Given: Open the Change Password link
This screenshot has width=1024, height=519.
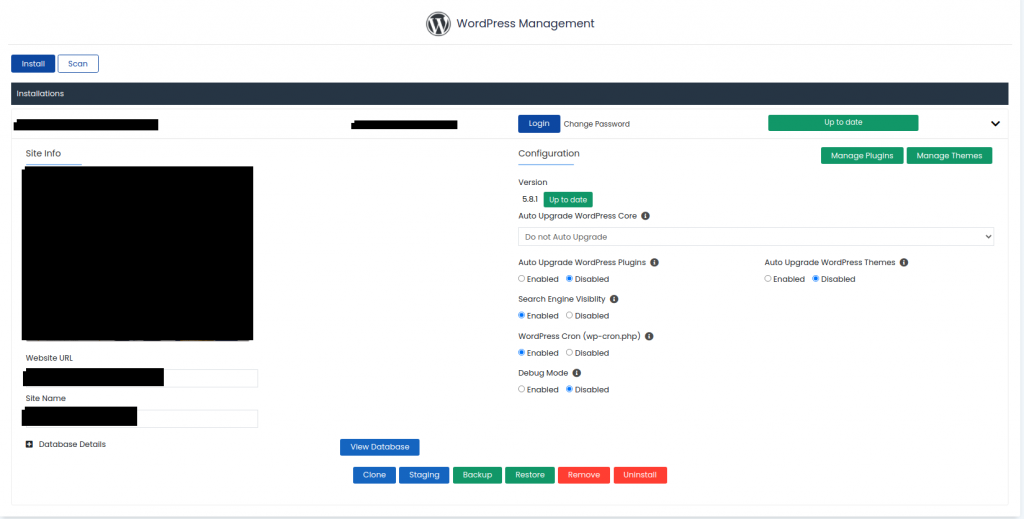Looking at the screenshot, I should [597, 124].
